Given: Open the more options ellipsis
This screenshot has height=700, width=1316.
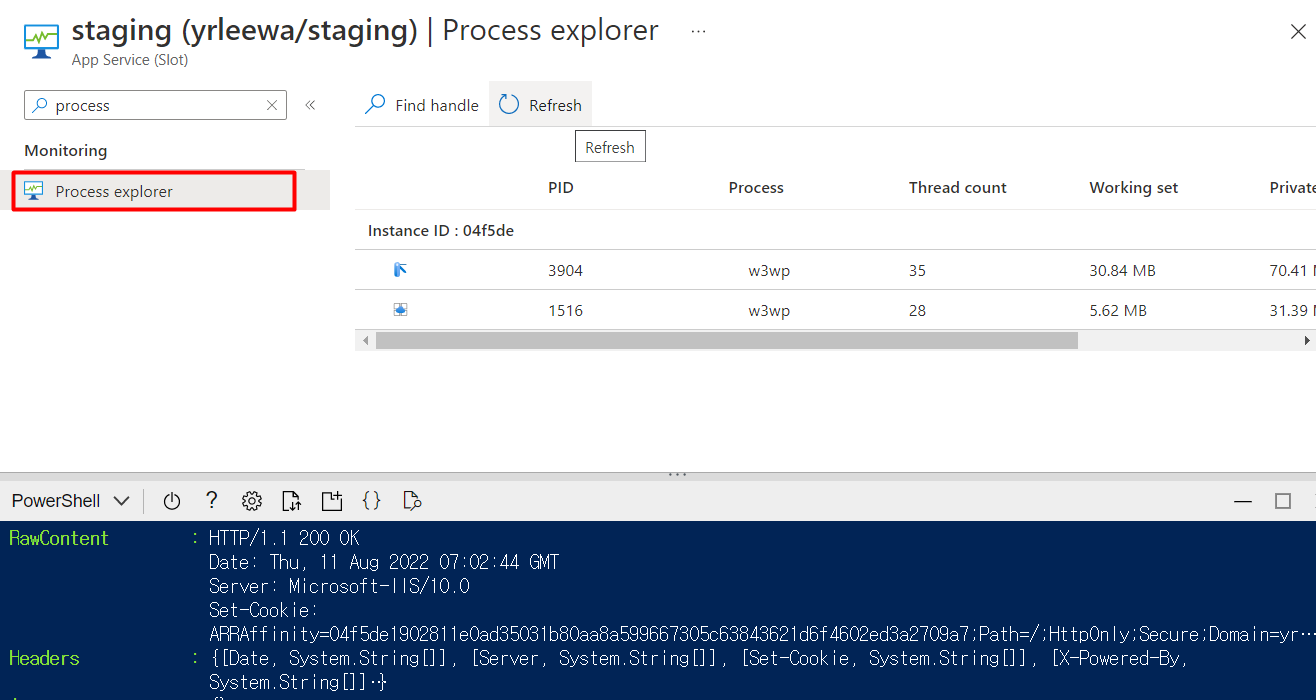Looking at the screenshot, I should pyautogui.click(x=698, y=31).
